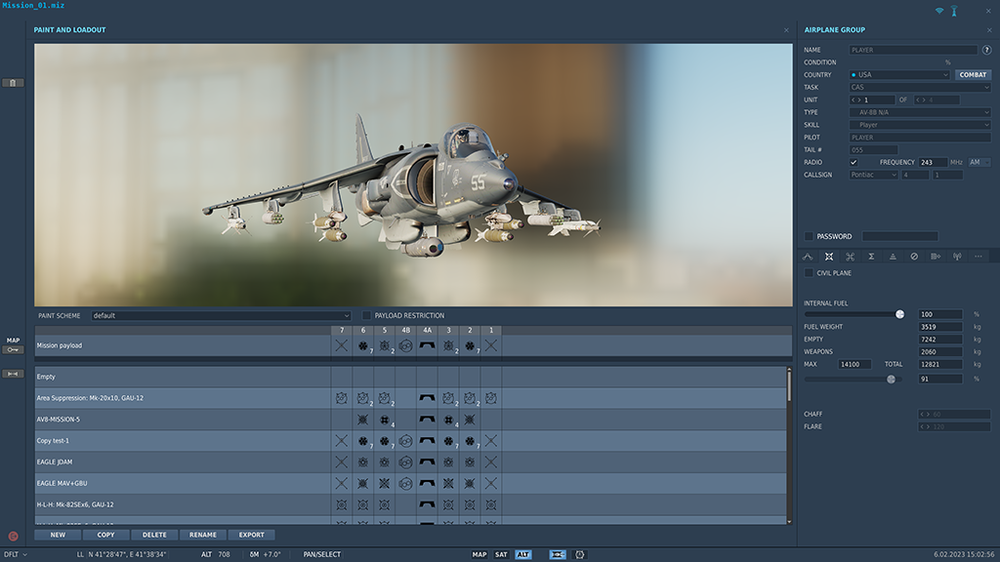Click the trash icon in left sidebar

point(13,83)
